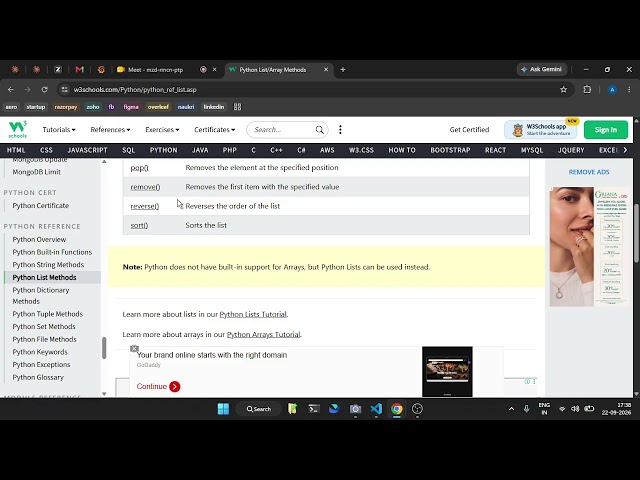Click the search magnifier icon
This screenshot has height=480, width=640.
pyautogui.click(x=320, y=130)
